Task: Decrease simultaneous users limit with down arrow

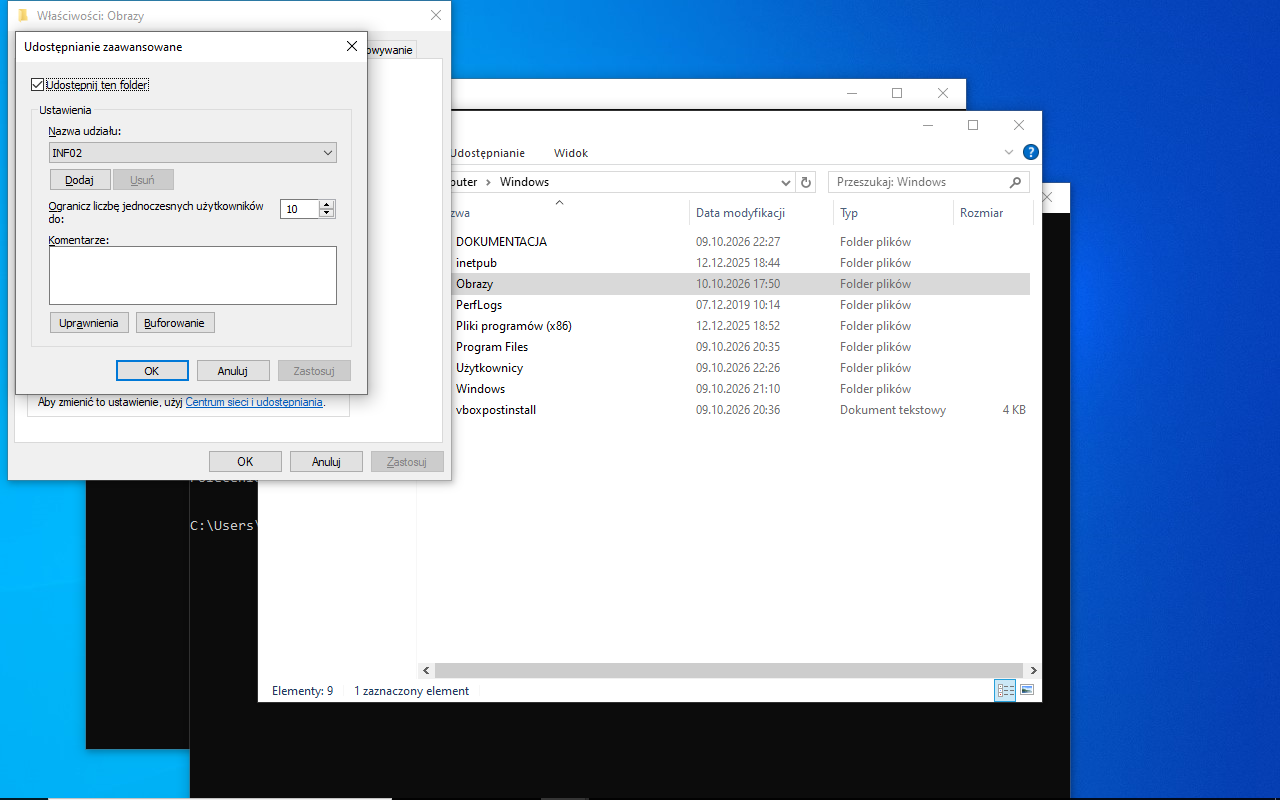Action: coord(327,213)
